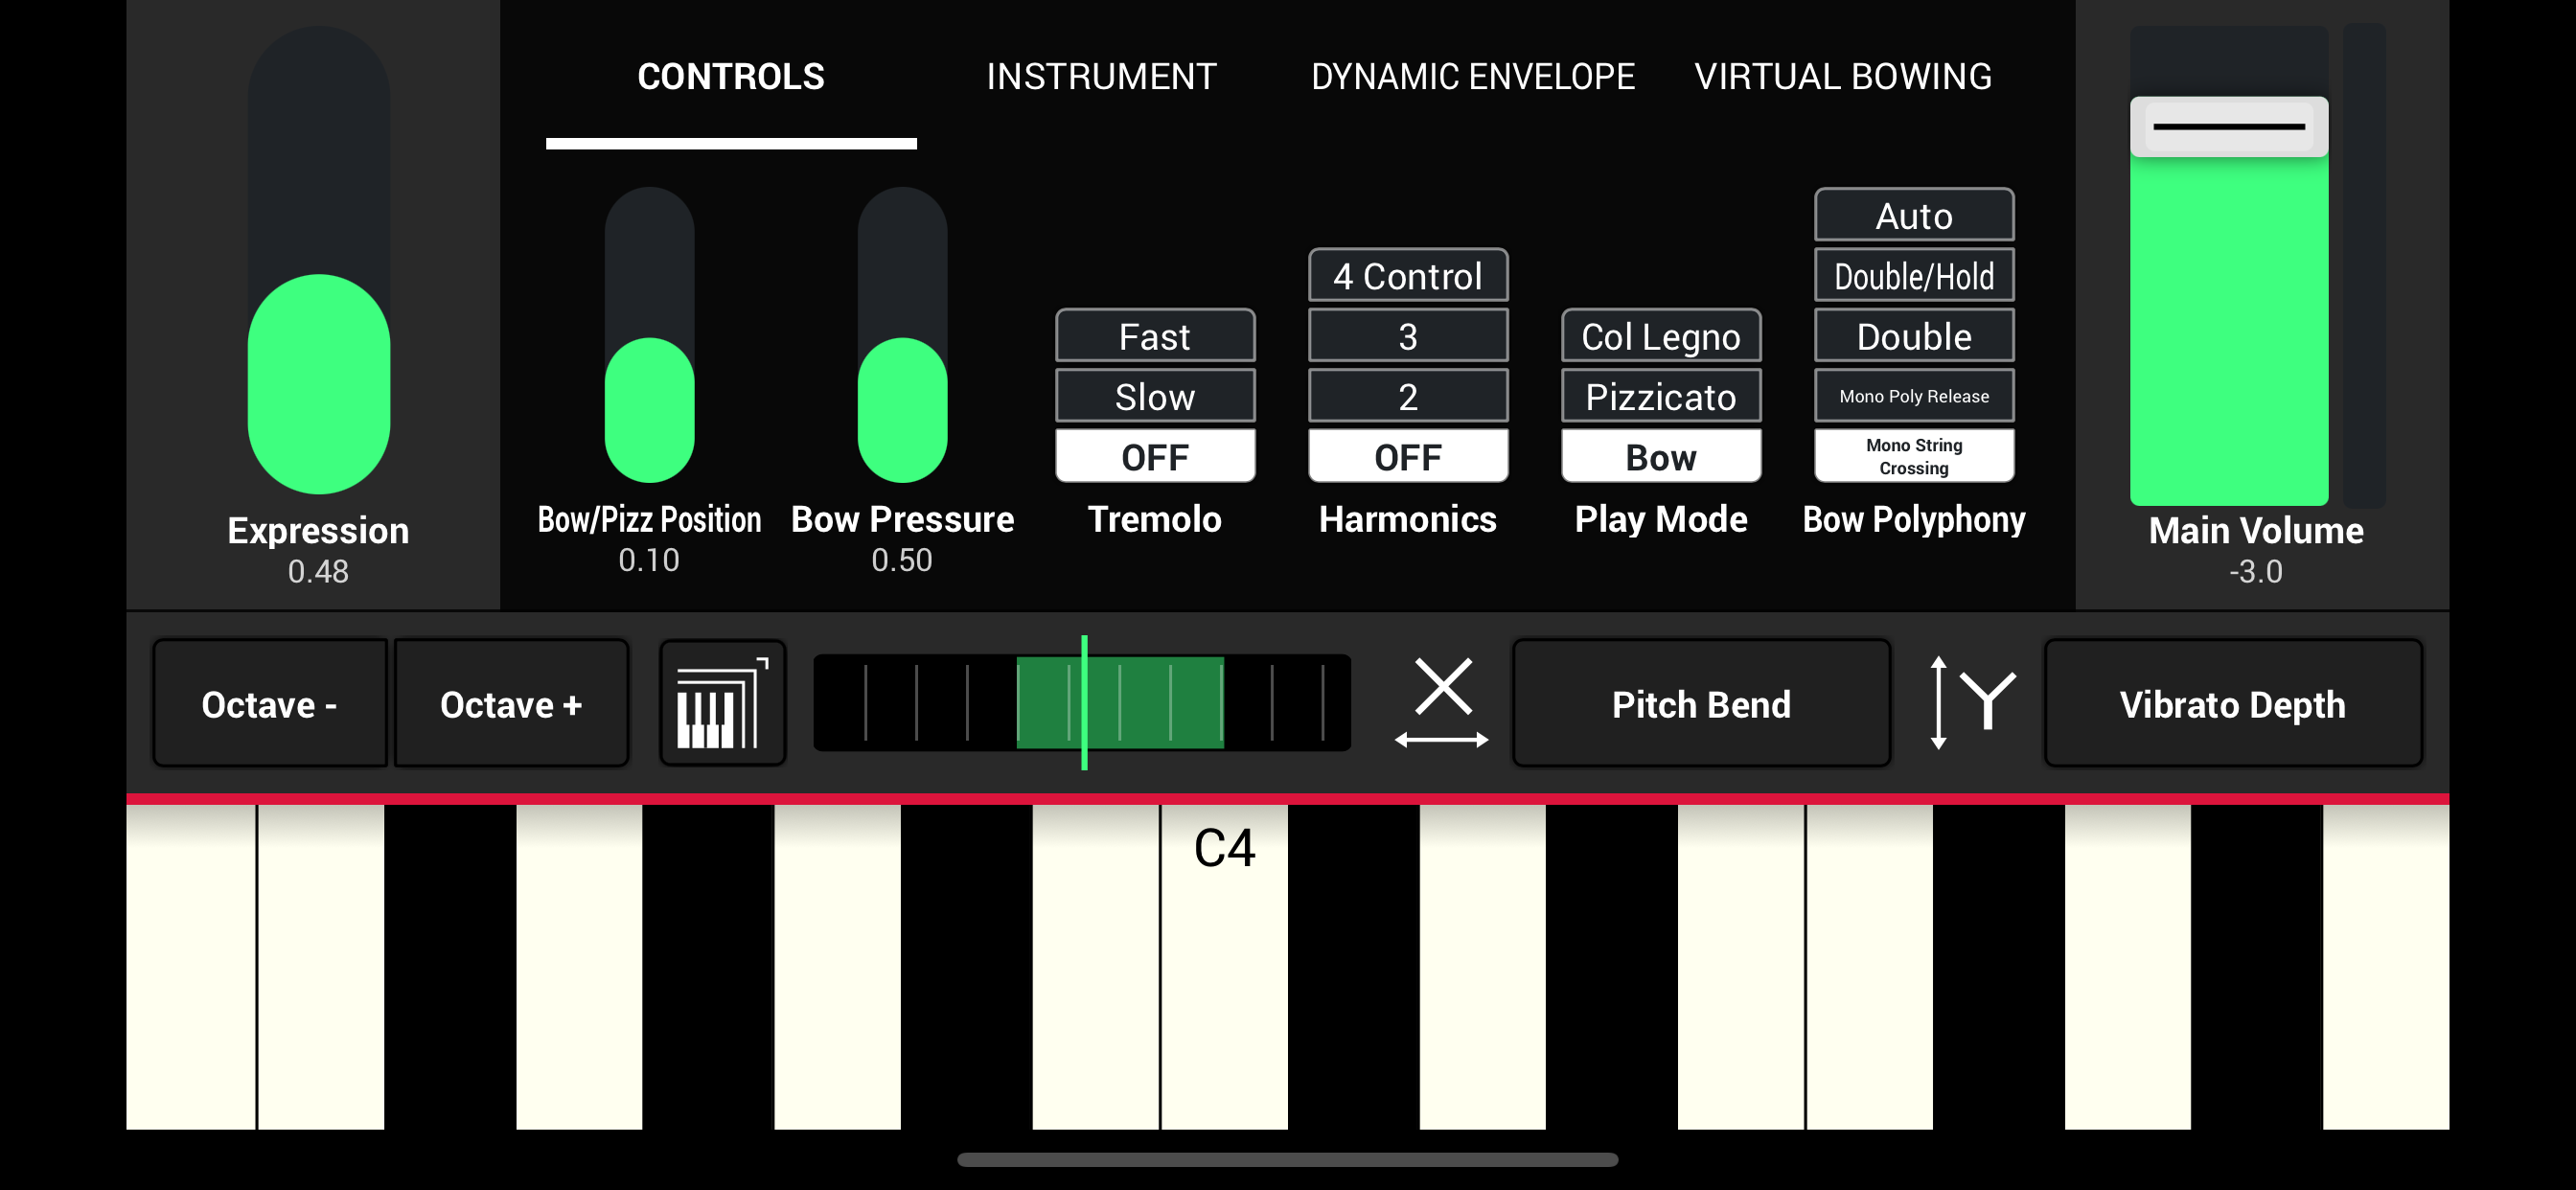
Task: Click the Bow Pressure slider
Action: 902,335
